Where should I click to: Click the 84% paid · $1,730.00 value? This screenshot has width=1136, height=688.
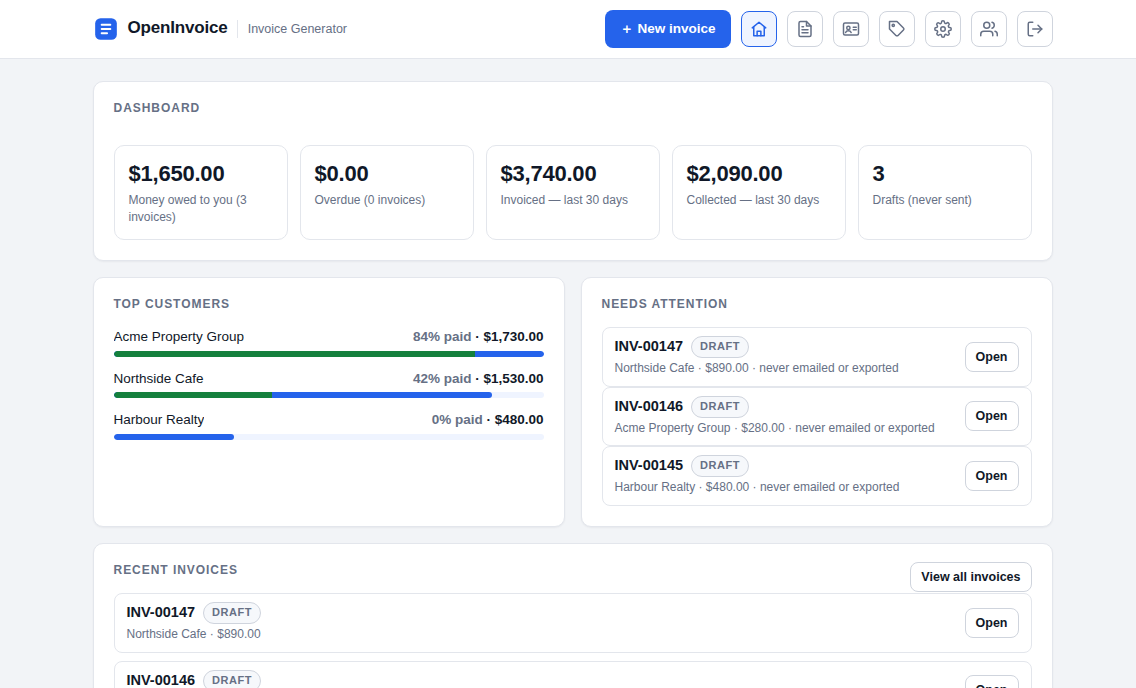tap(478, 337)
